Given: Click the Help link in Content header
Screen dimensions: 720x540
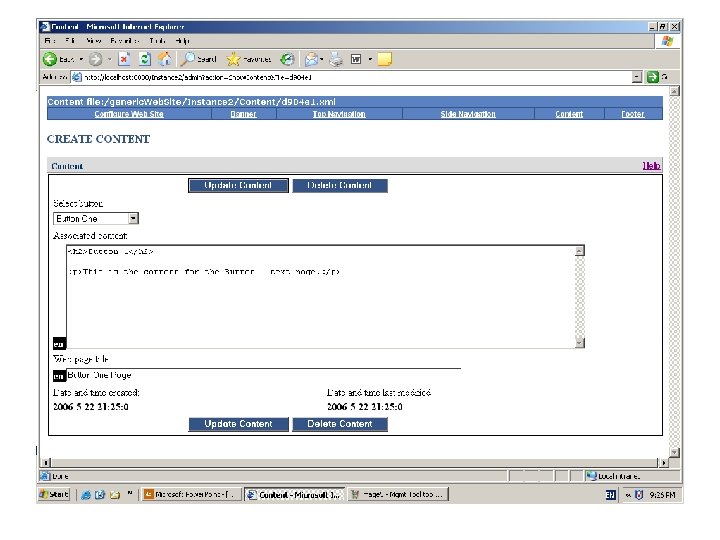Looking at the screenshot, I should 652,165.
